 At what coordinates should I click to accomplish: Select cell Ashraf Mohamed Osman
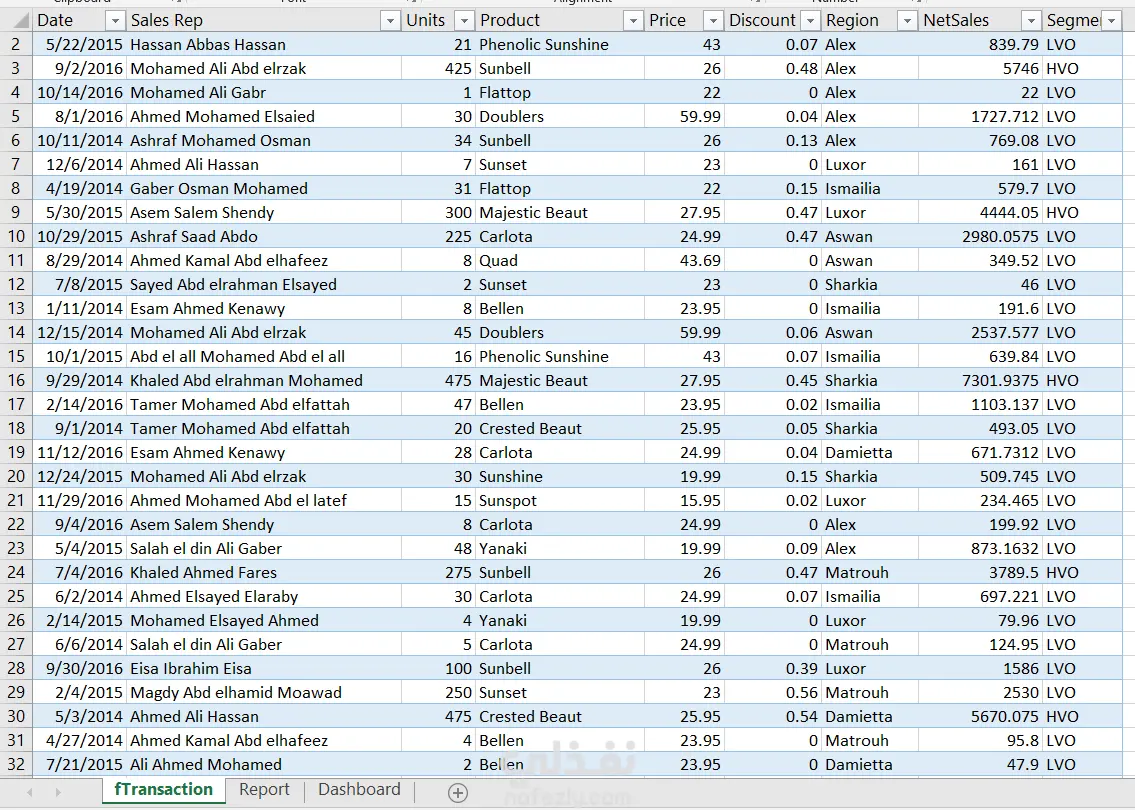pos(264,140)
